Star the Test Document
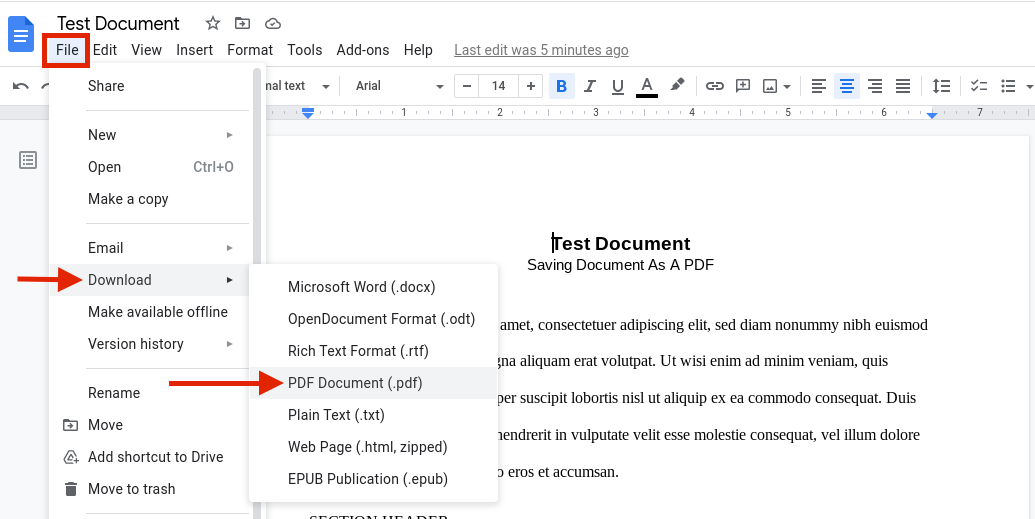The image size is (1035, 519). click(213, 24)
